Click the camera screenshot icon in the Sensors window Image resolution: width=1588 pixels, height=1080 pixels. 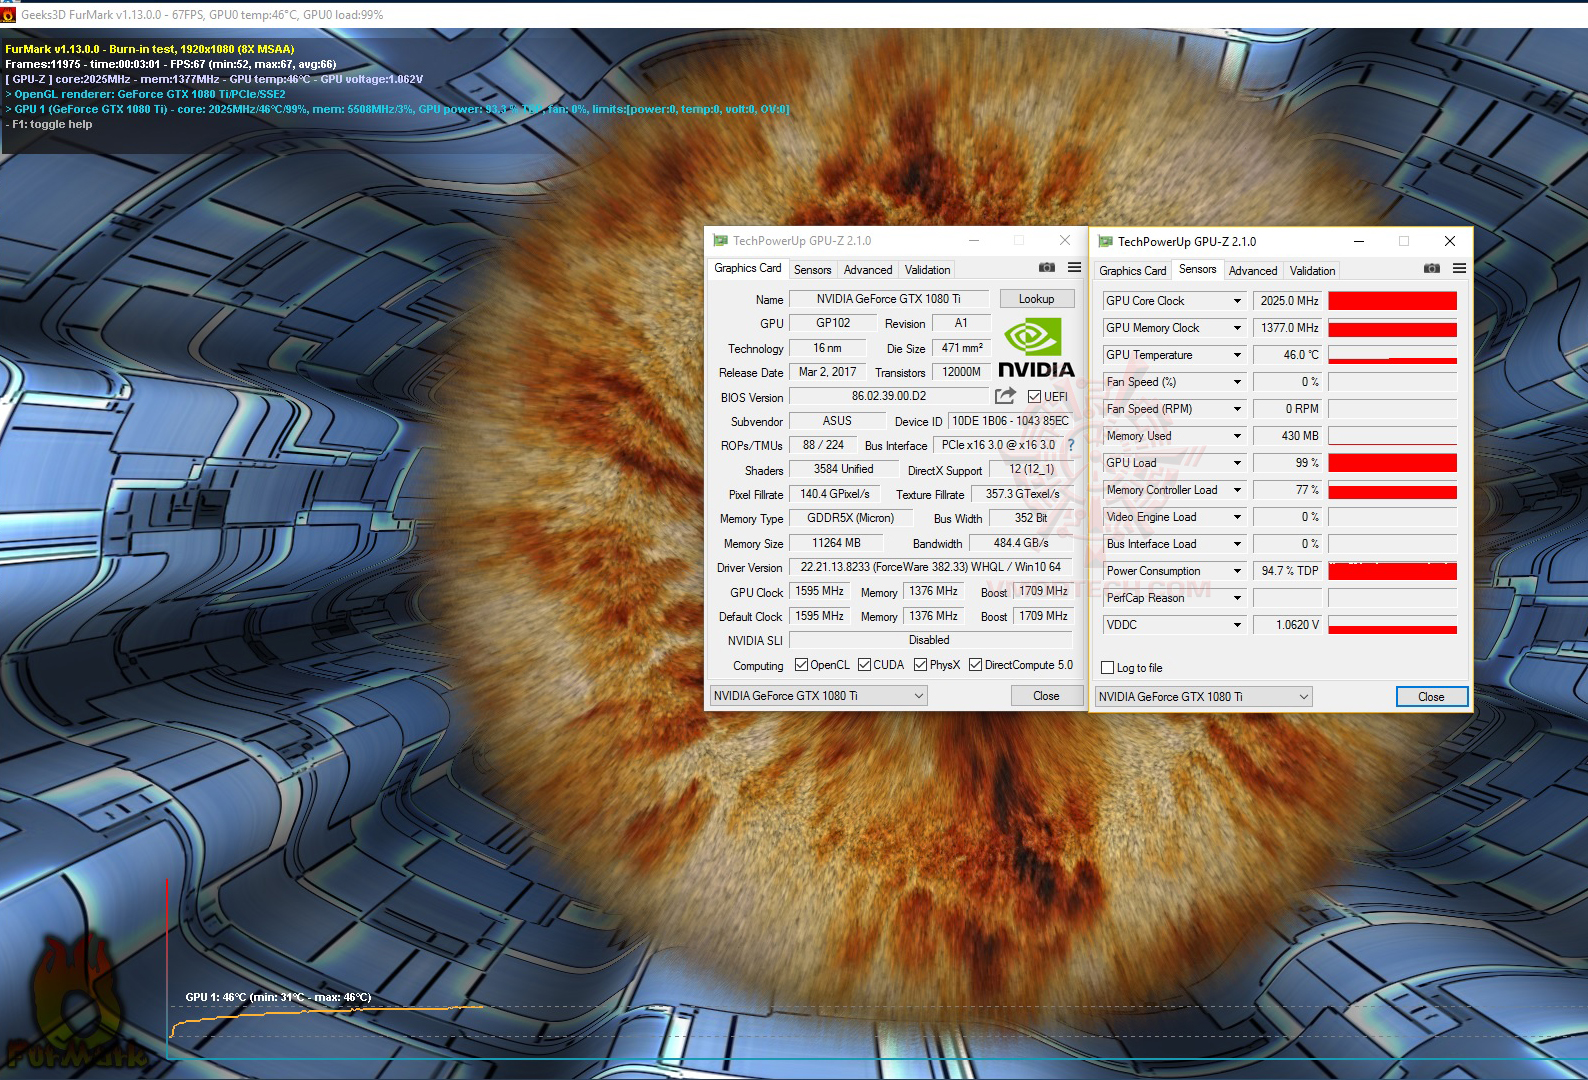1432,269
